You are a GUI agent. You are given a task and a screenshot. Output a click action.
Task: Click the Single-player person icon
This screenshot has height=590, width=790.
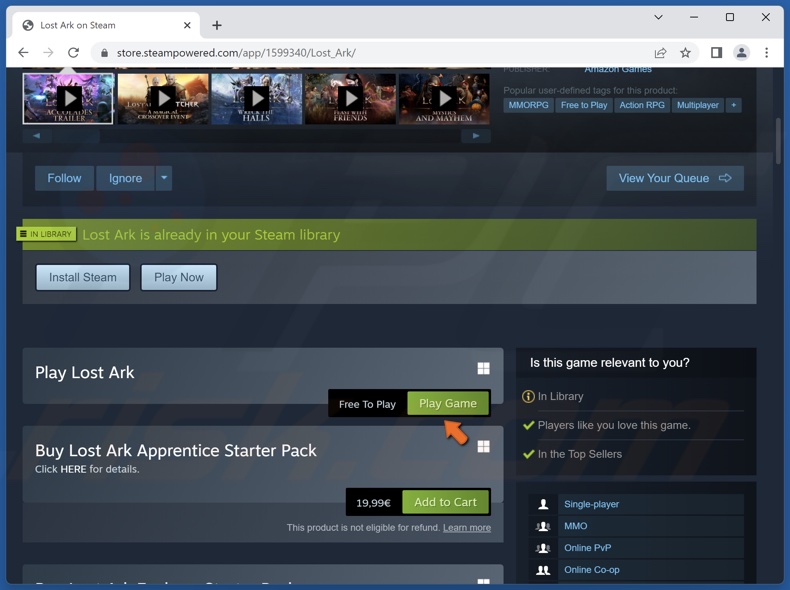543,504
